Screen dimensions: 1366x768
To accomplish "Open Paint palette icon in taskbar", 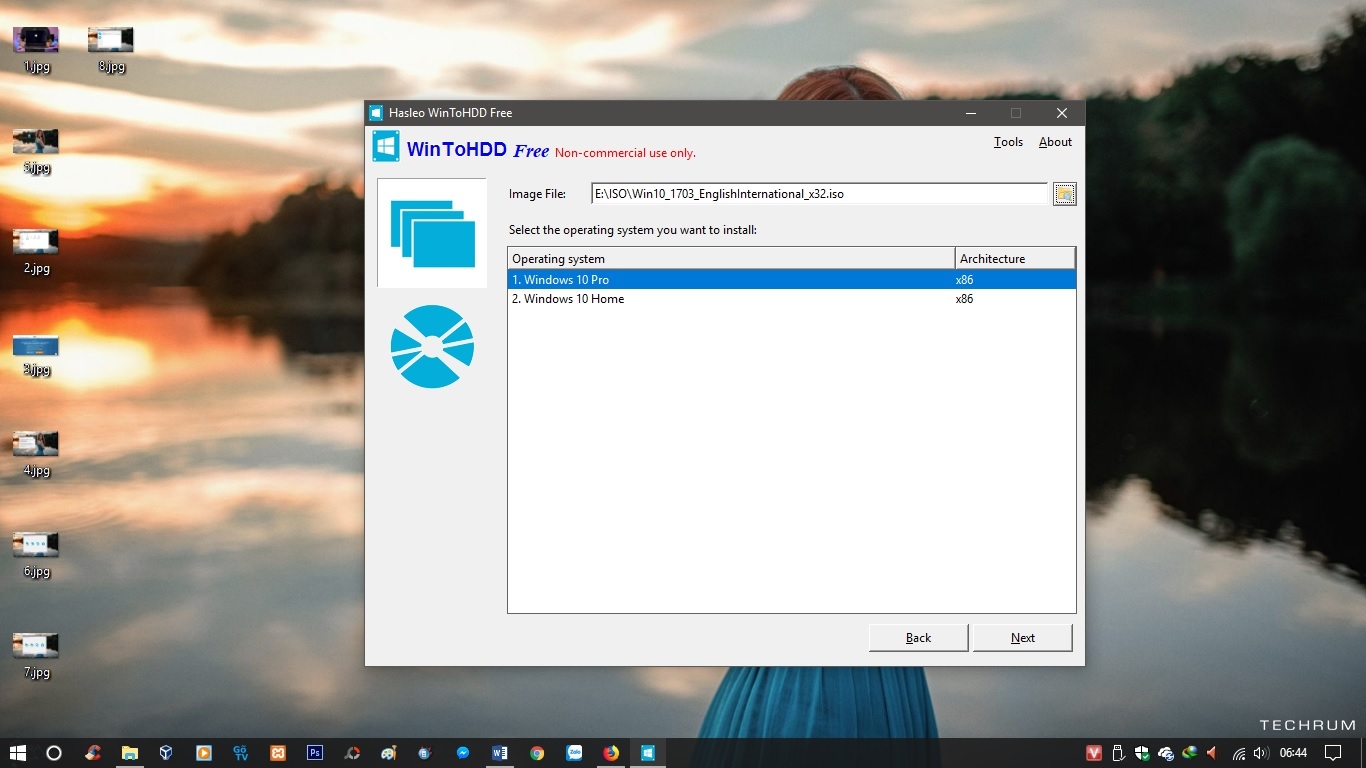I will coord(389,753).
